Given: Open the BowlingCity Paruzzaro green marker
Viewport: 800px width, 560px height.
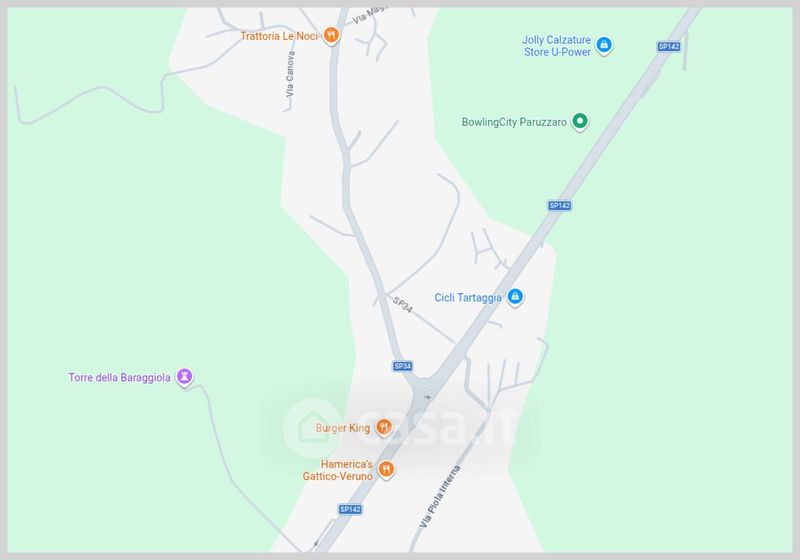Looking at the screenshot, I should pos(580,121).
